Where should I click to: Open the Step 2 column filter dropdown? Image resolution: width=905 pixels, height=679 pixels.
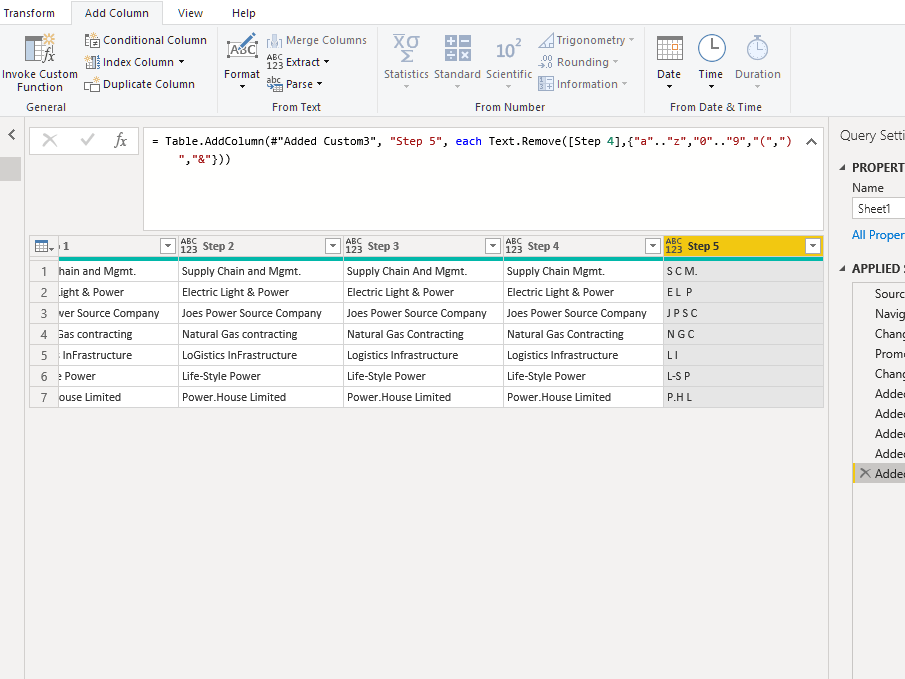[332, 246]
